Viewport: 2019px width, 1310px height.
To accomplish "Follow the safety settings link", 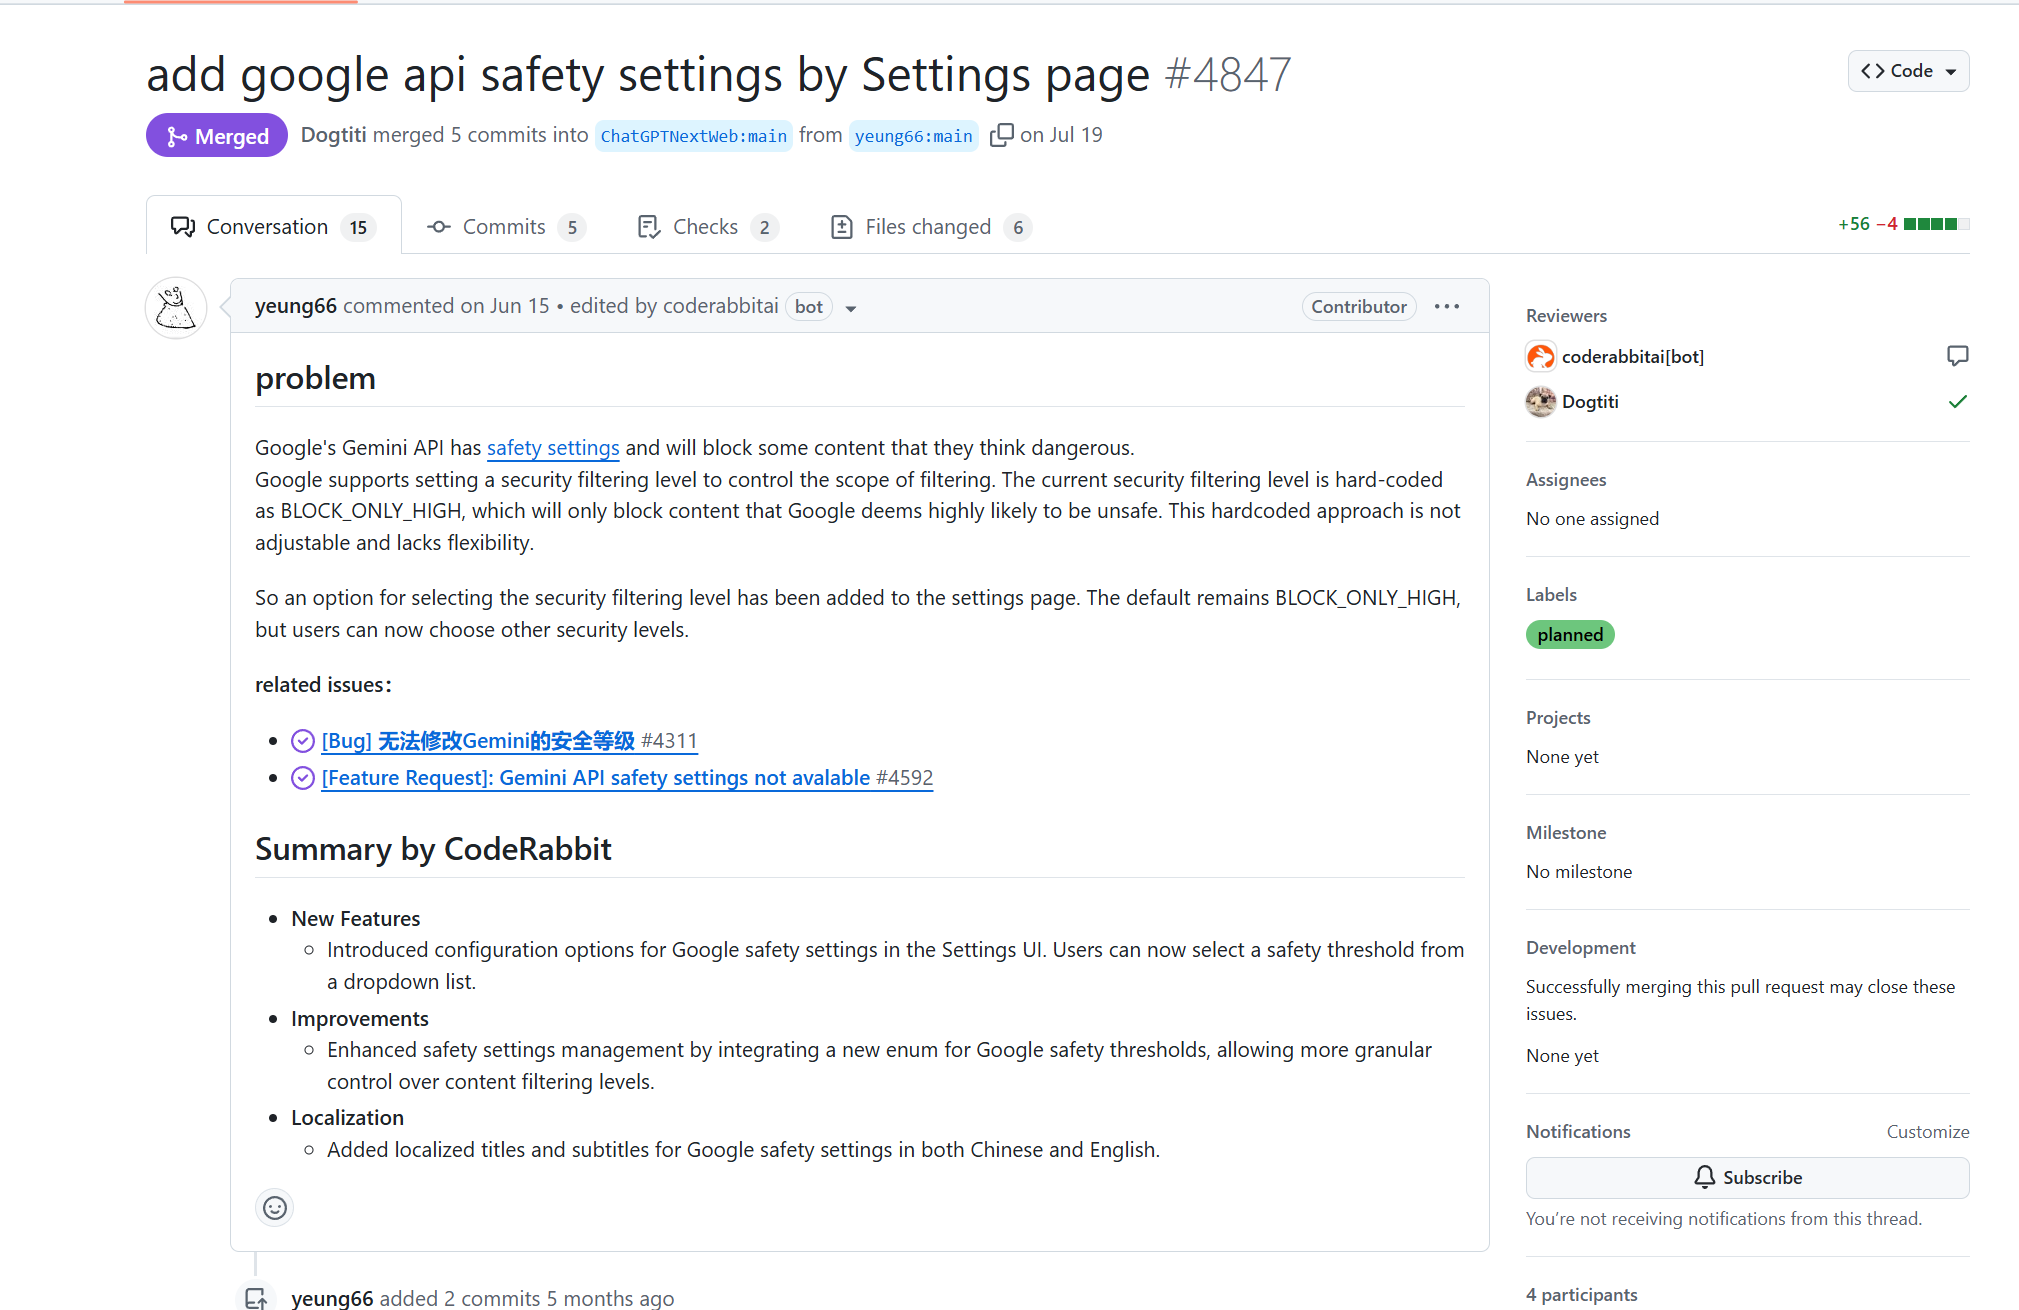I will click(x=553, y=448).
